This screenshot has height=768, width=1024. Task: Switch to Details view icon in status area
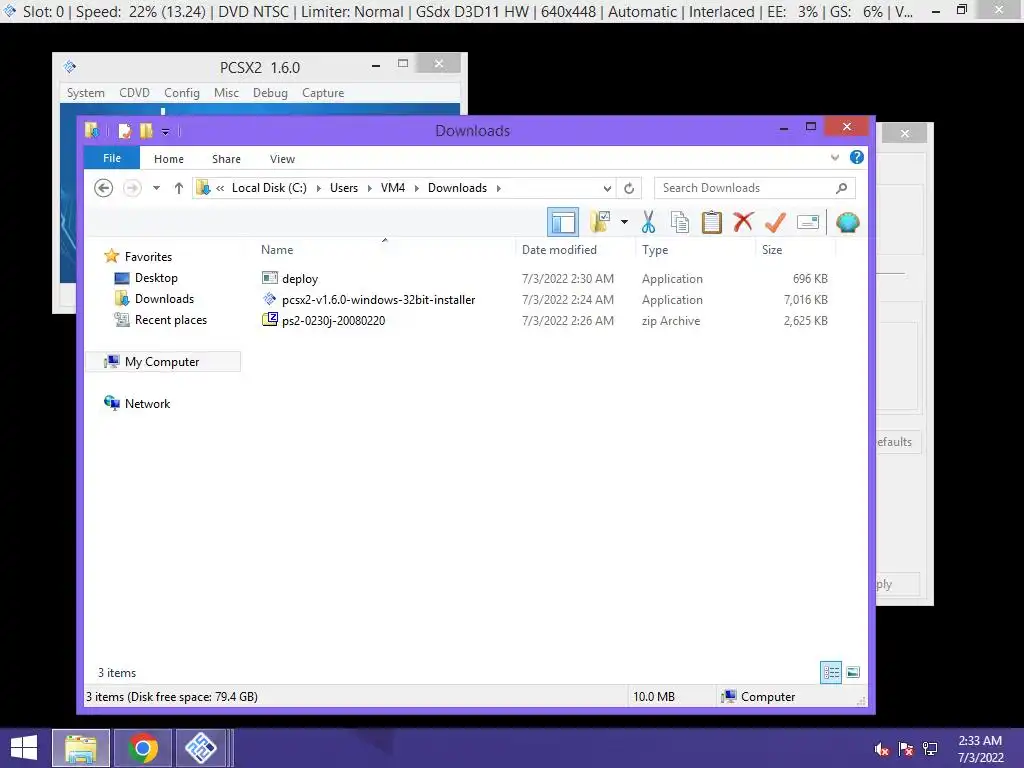[831, 672]
